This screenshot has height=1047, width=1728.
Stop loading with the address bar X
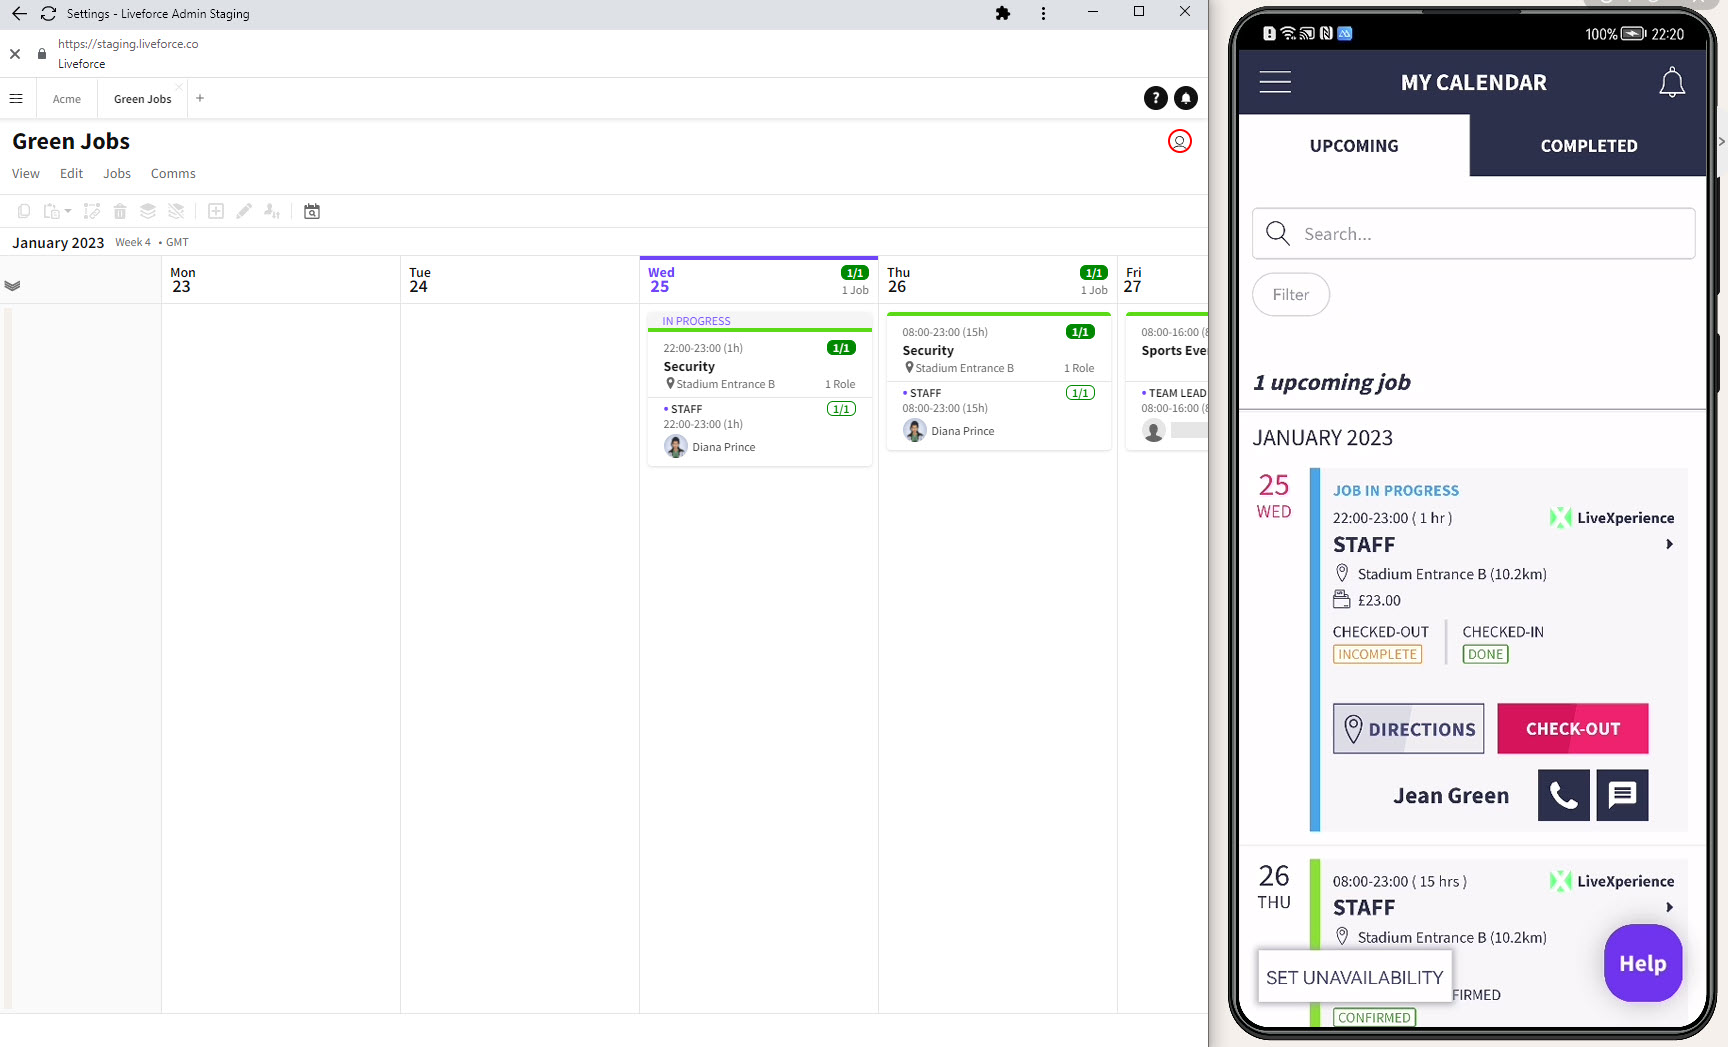point(15,54)
